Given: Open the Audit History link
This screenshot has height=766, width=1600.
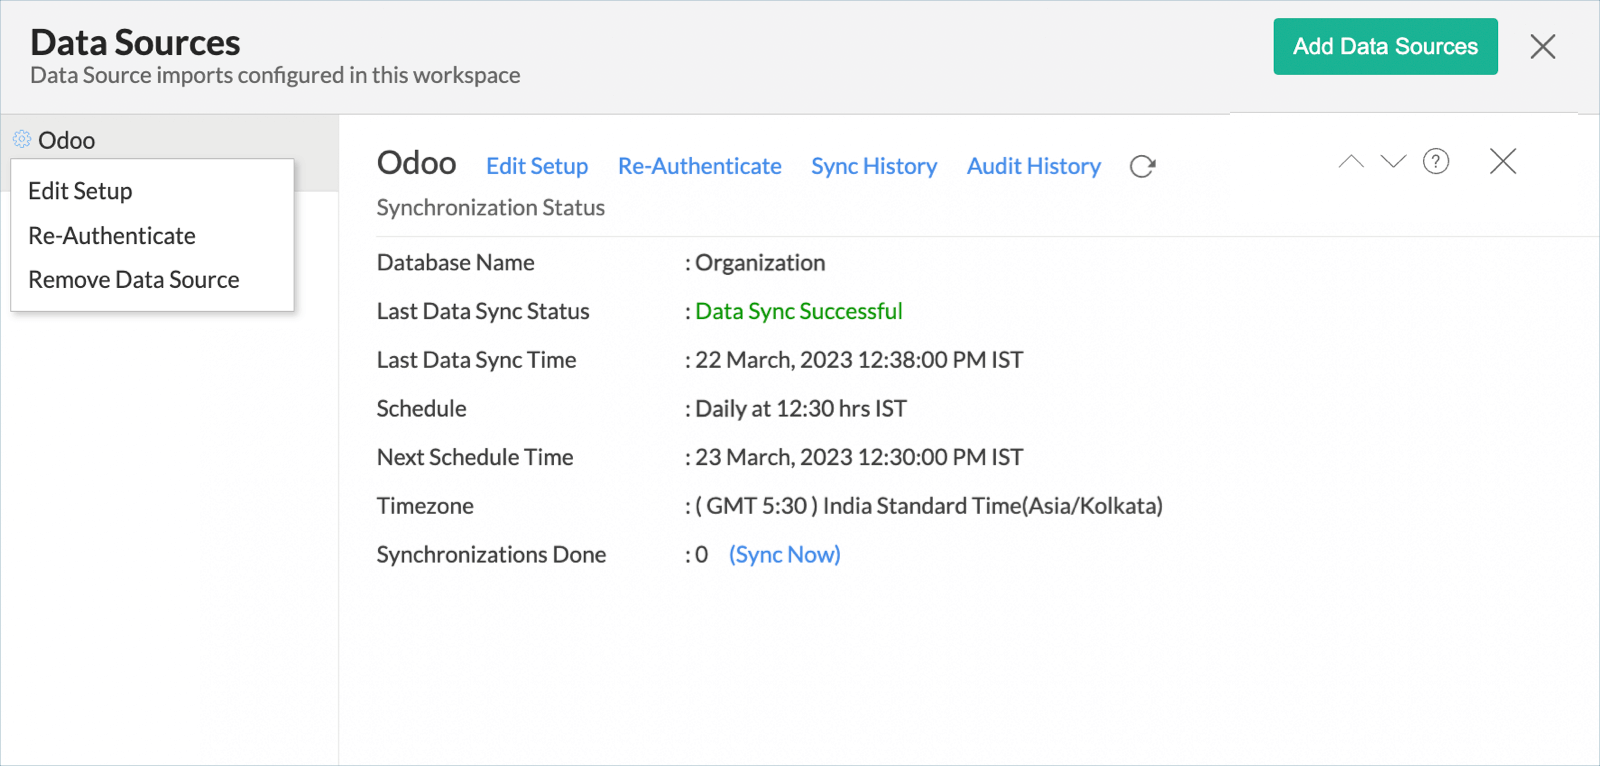Looking at the screenshot, I should tap(1033, 166).
